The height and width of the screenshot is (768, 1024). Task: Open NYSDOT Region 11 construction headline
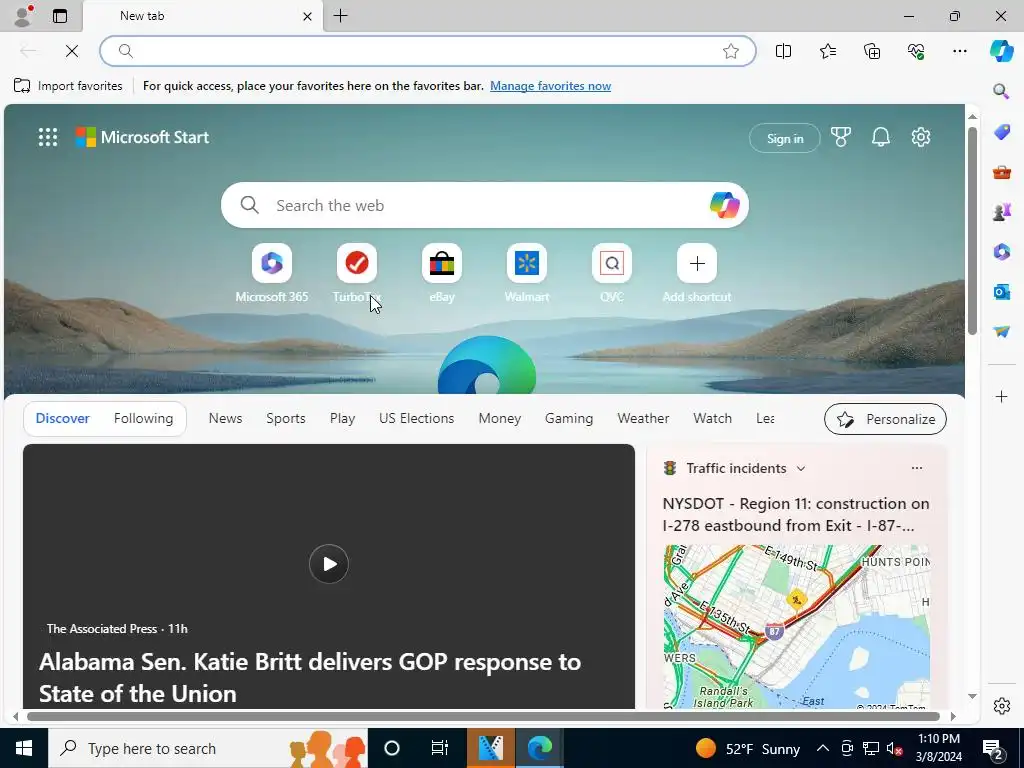(x=795, y=515)
